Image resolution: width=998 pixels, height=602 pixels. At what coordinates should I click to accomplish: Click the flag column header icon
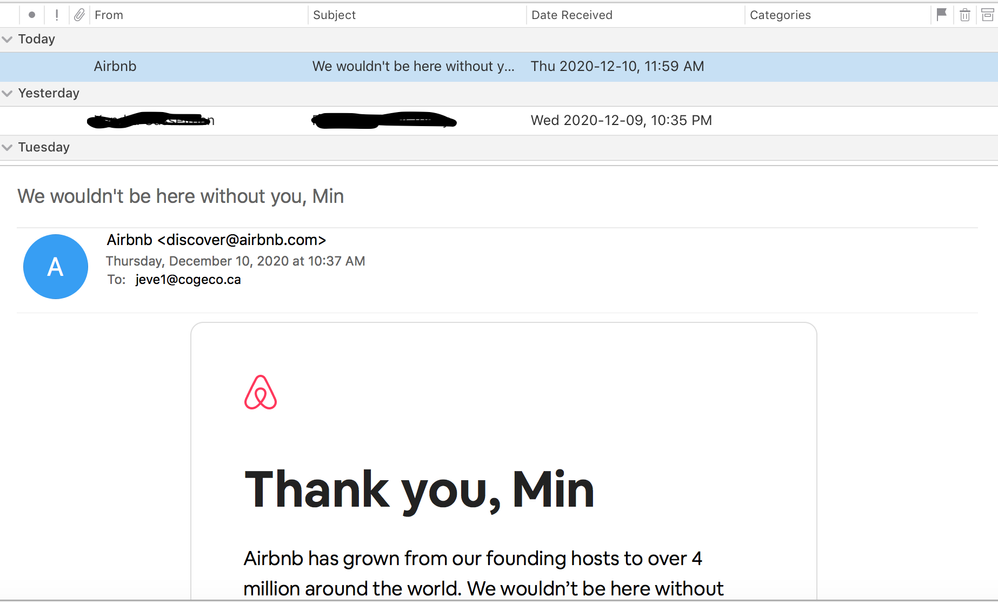[941, 15]
